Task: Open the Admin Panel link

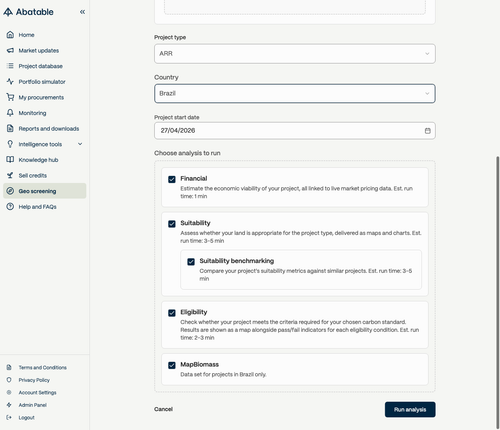Action: point(33,405)
